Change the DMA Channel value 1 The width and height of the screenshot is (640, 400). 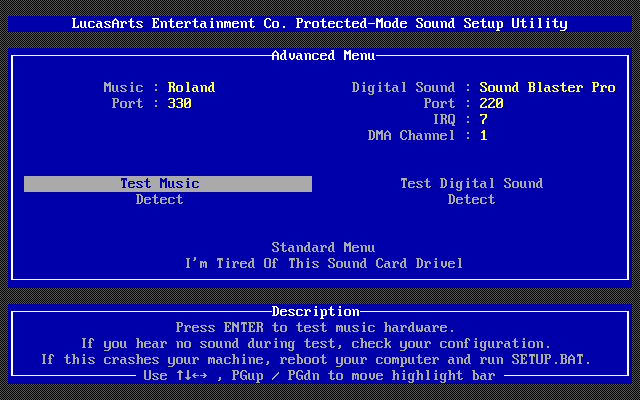tap(484, 136)
